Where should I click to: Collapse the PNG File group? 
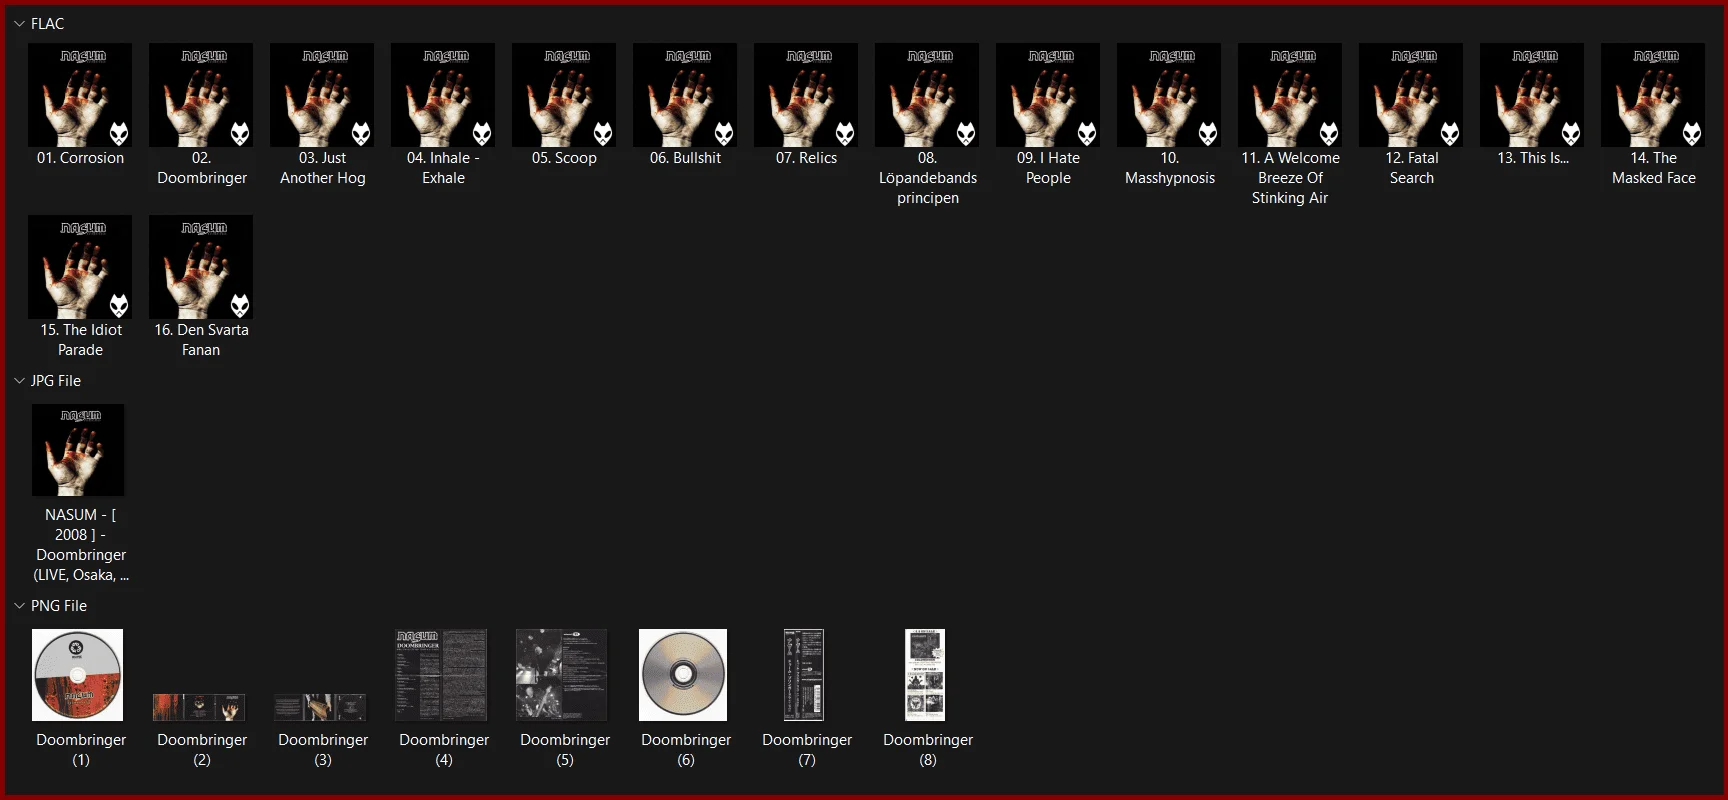point(19,606)
